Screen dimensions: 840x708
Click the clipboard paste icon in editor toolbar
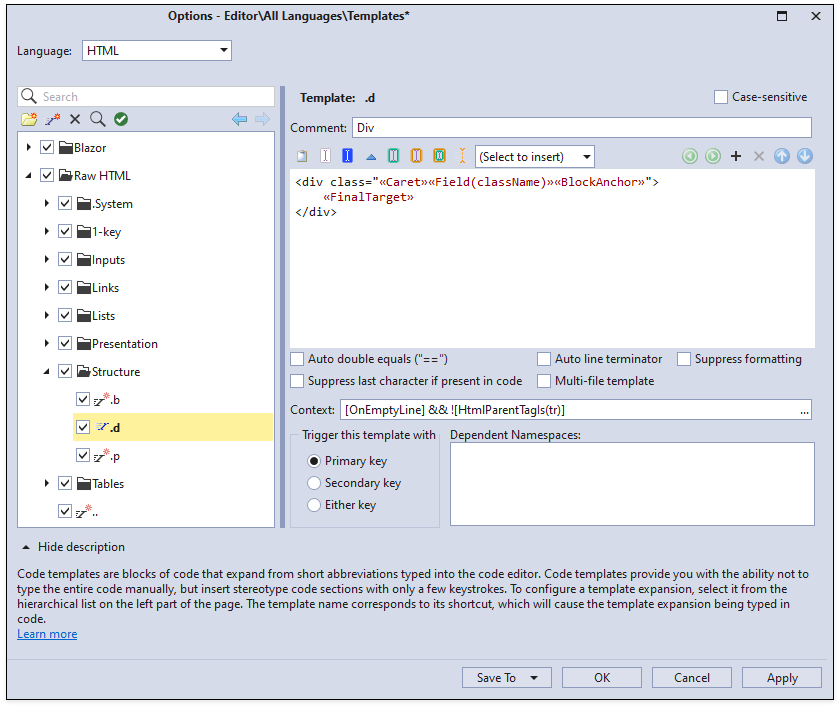(x=303, y=156)
